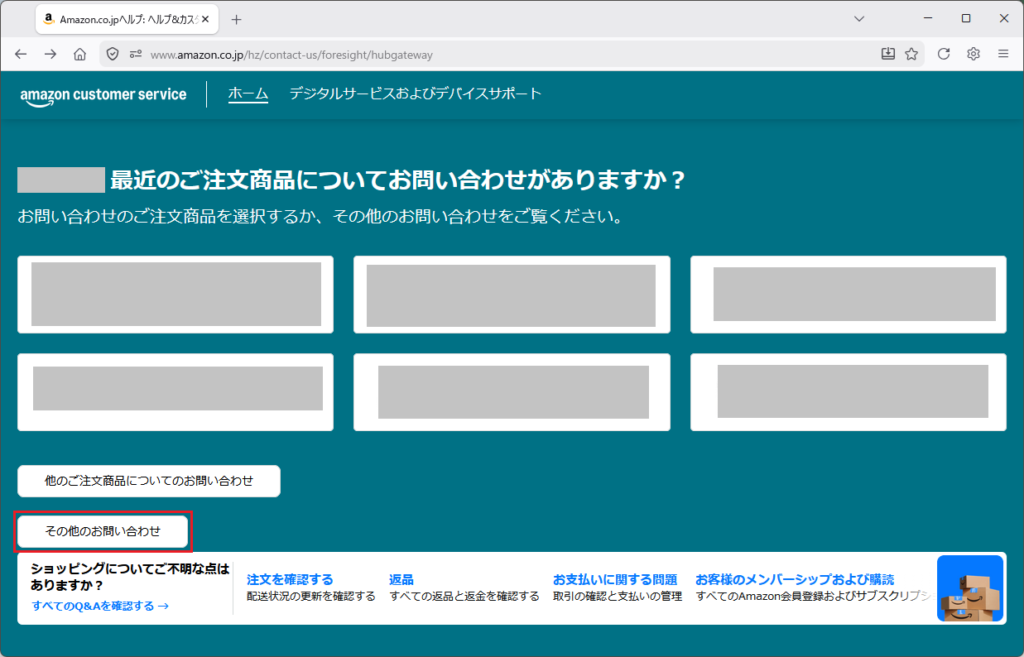Close the Amazon.co.jp help tab
Image resolution: width=1024 pixels, height=657 pixels.
(x=205, y=20)
